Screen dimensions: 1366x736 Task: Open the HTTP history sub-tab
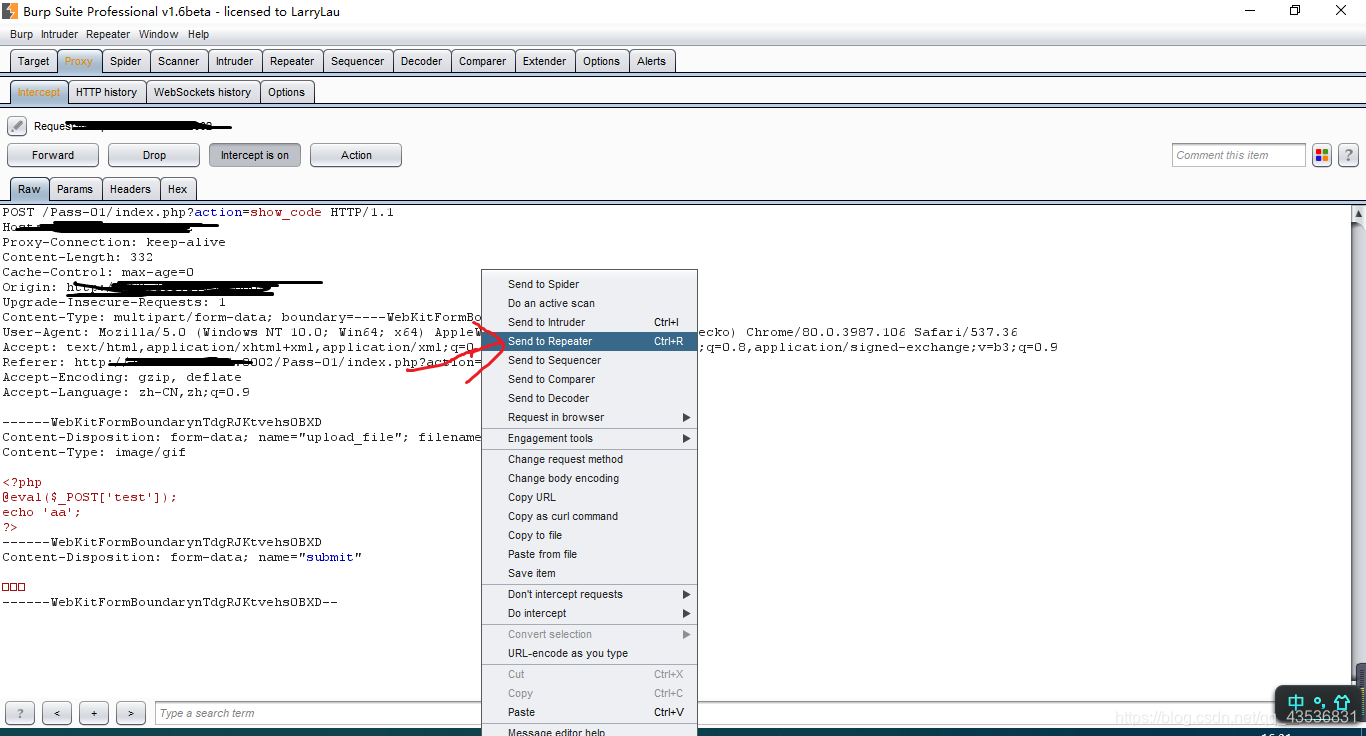coord(106,92)
